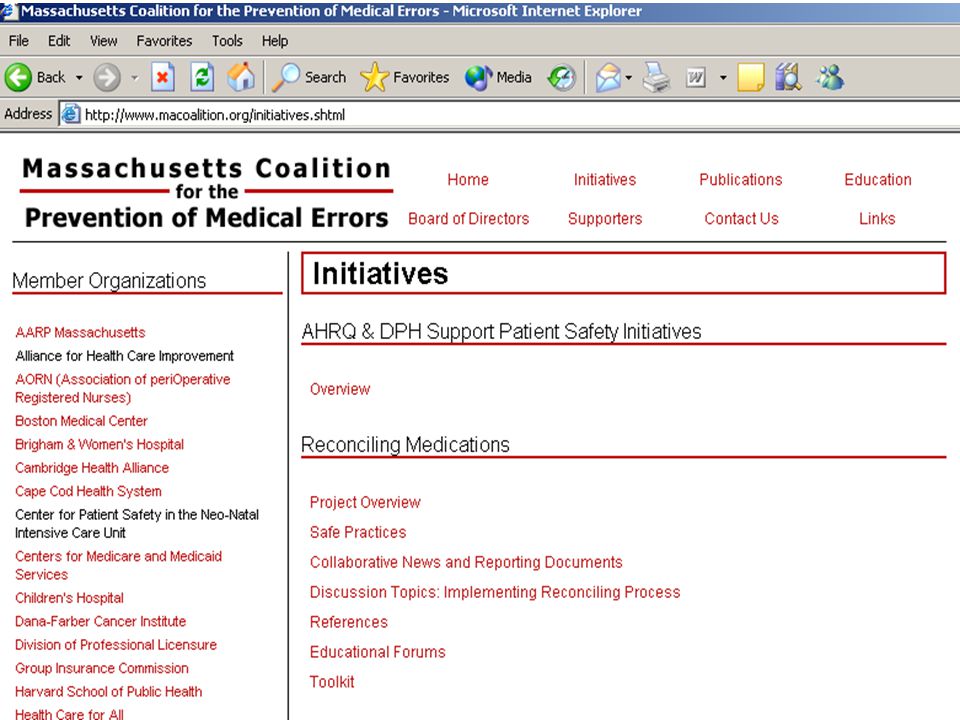Open the Toolkit link
The width and height of the screenshot is (960, 720).
[332, 682]
